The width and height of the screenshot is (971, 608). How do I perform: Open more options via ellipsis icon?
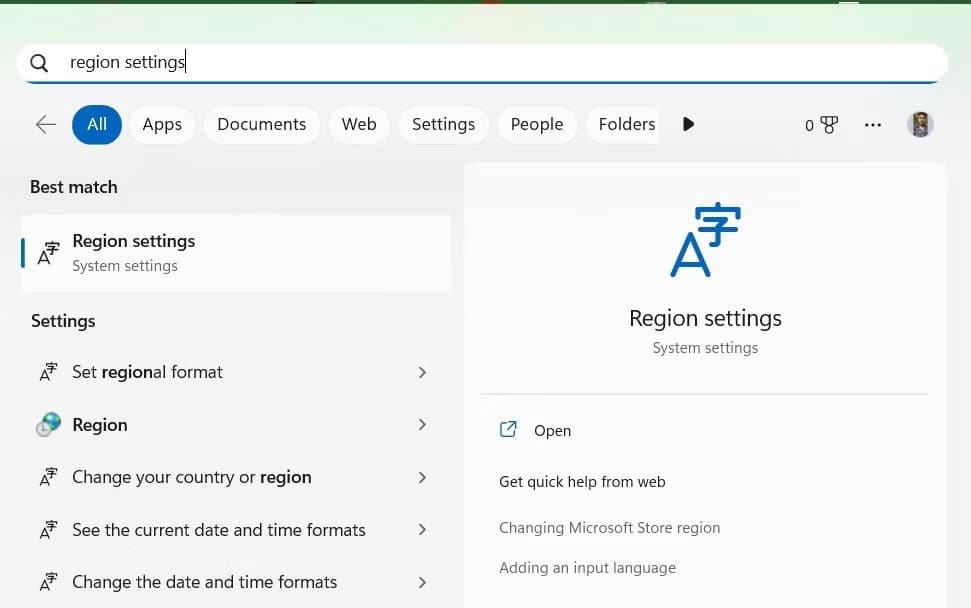click(x=873, y=124)
